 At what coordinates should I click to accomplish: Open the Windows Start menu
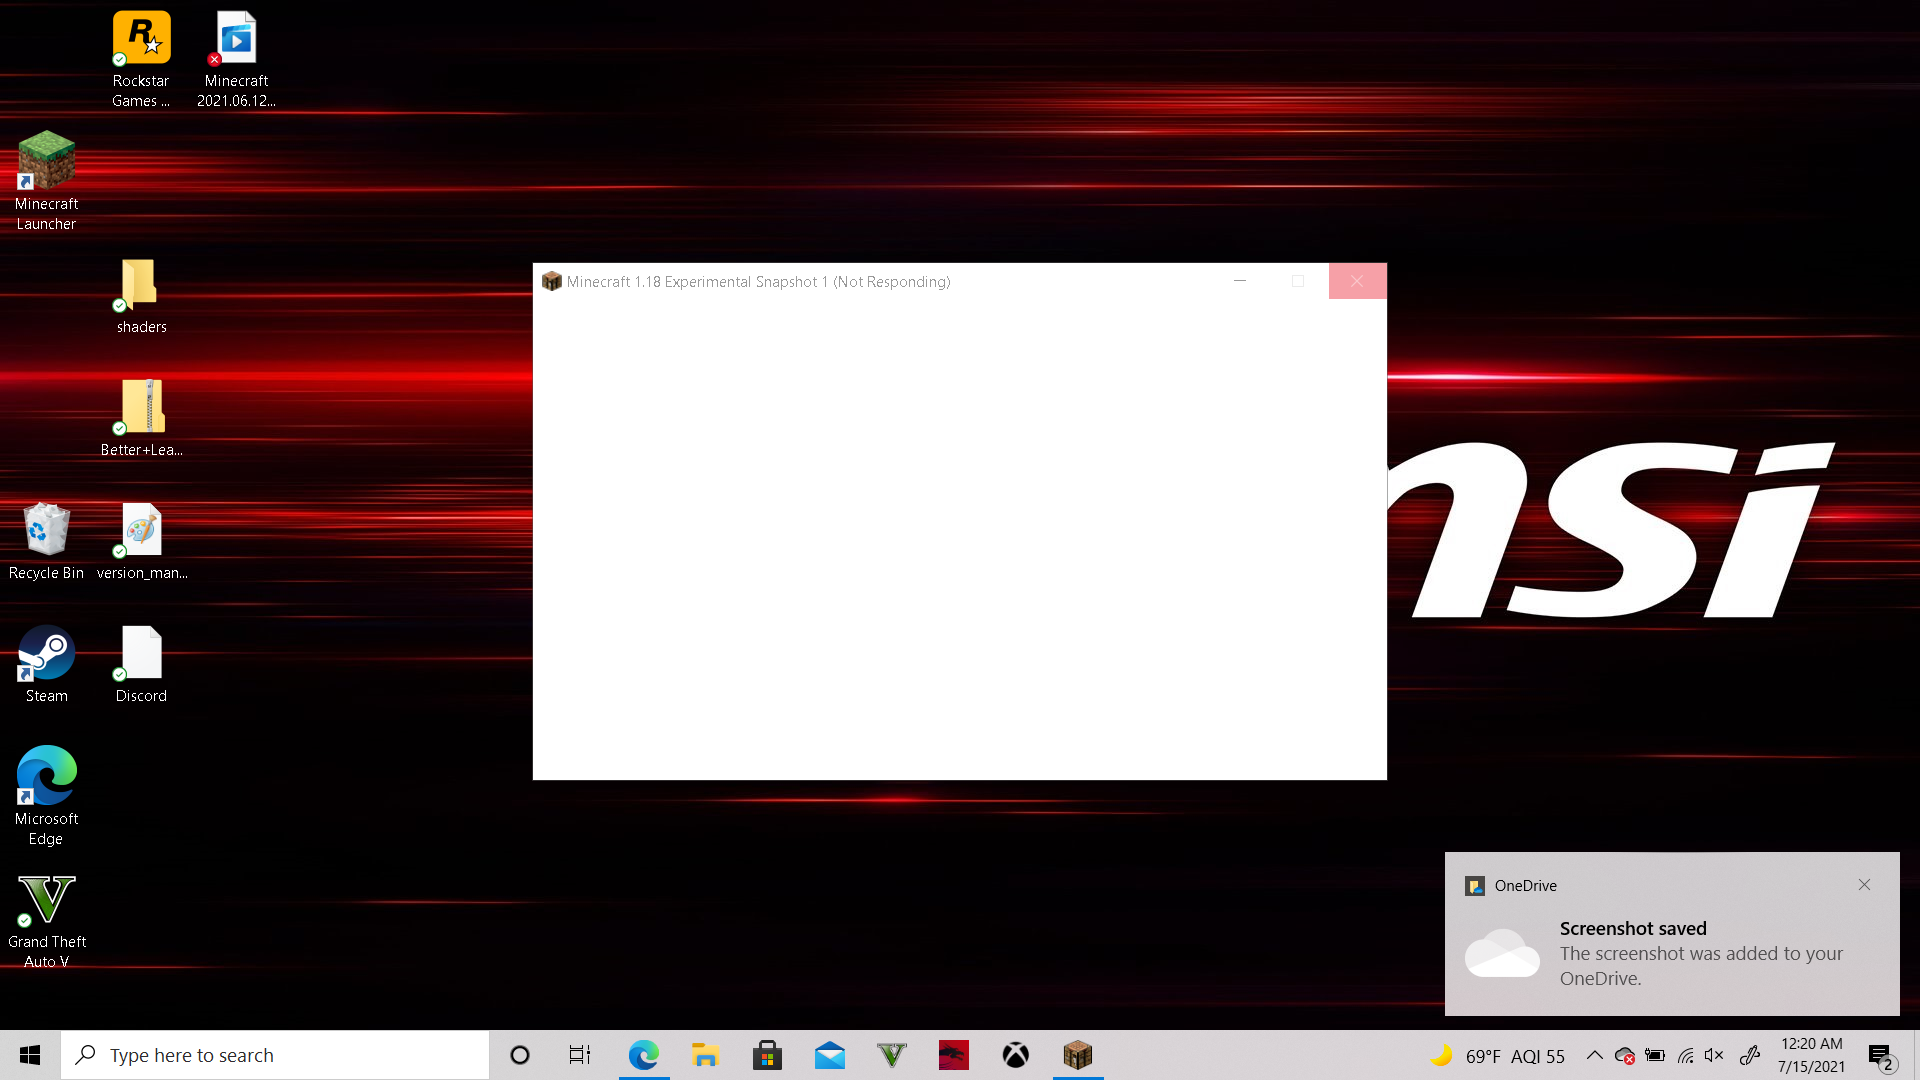30,1055
